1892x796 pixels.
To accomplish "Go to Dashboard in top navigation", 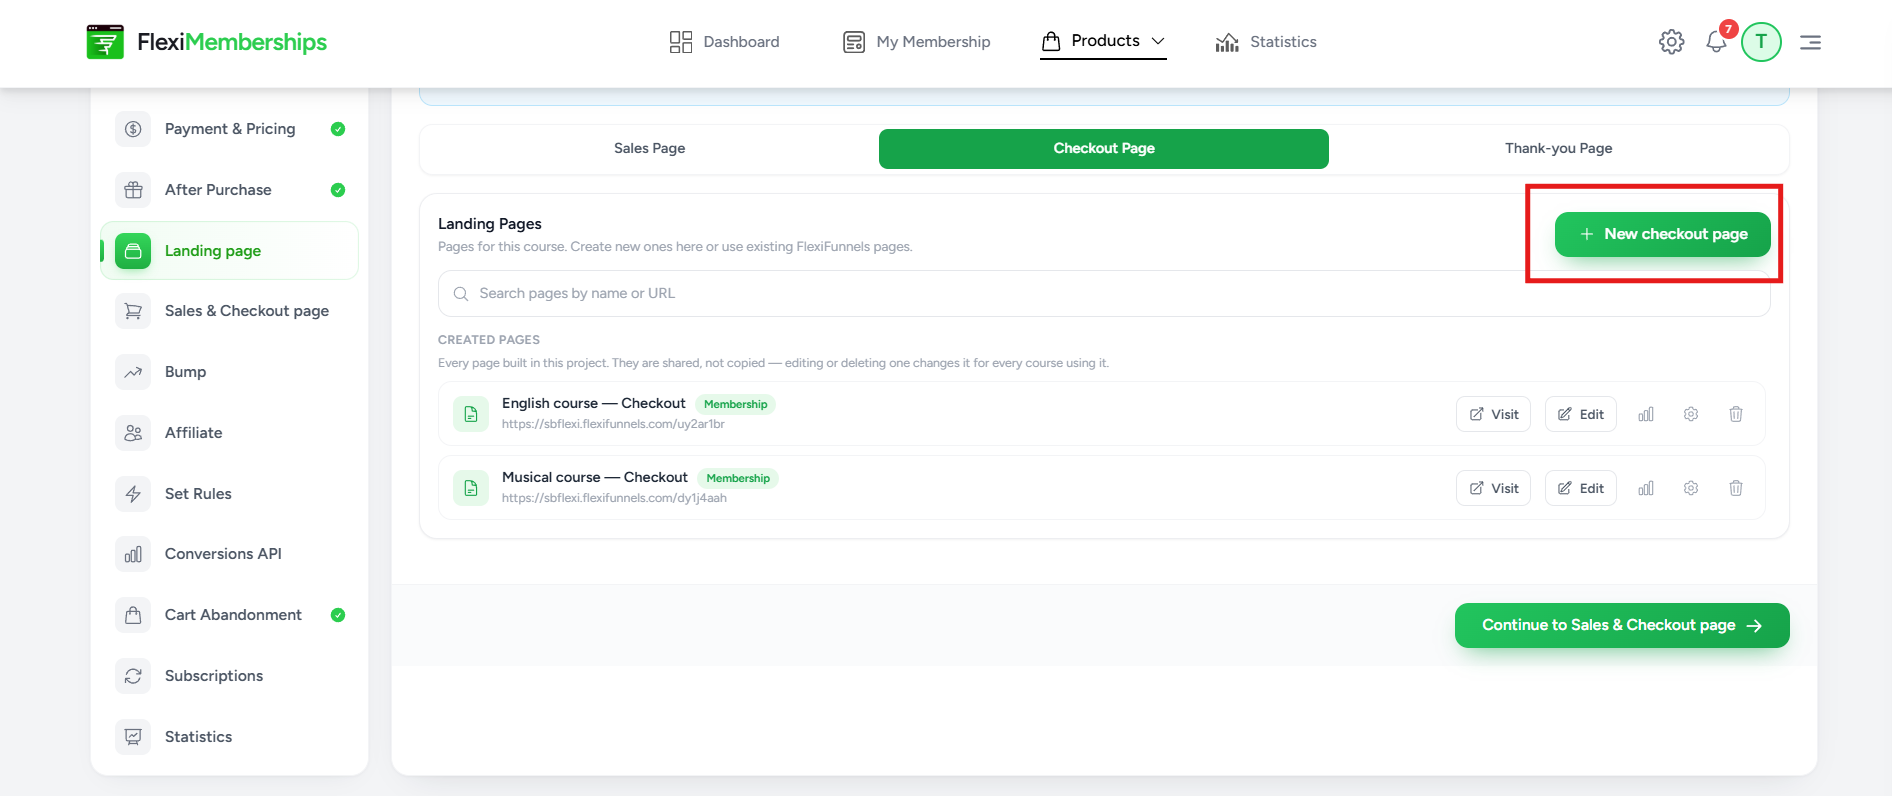I will [x=724, y=42].
